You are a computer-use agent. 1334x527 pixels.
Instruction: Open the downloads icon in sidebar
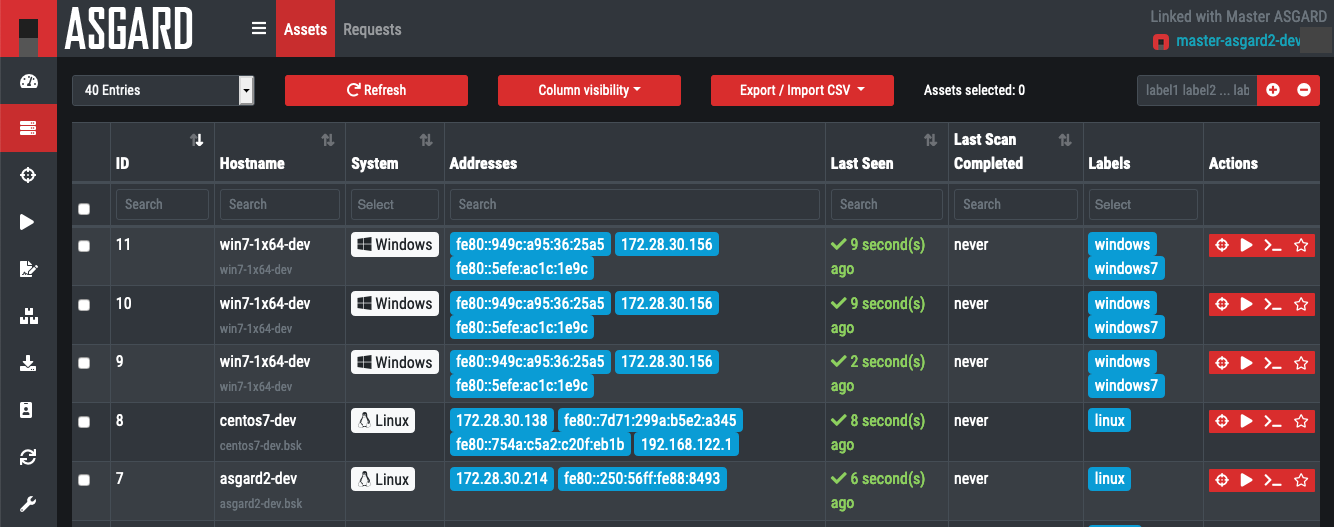(x=28, y=363)
